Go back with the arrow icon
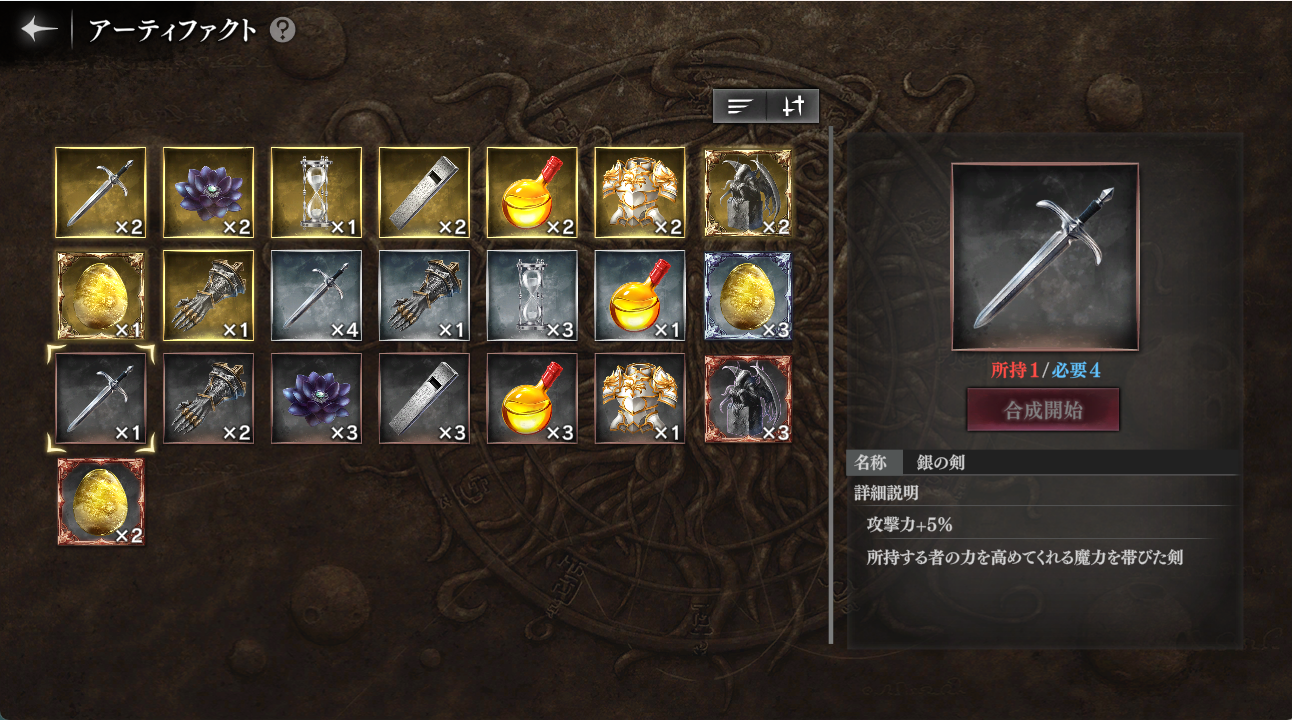The width and height of the screenshot is (1292, 720). point(40,30)
